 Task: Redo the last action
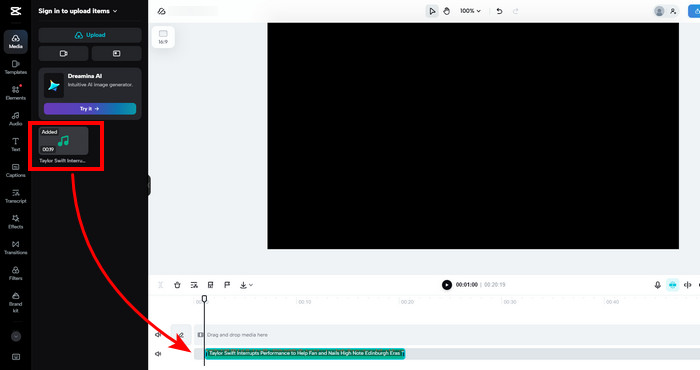click(516, 11)
